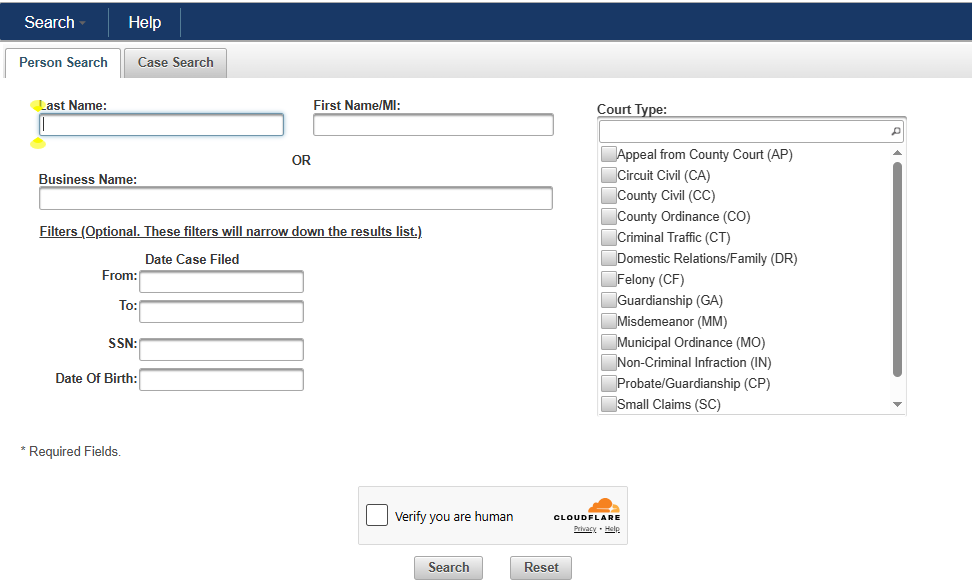Viewport: 972px width, 588px height.
Task: Click the Court Type list scrollbar
Action: 897,270
